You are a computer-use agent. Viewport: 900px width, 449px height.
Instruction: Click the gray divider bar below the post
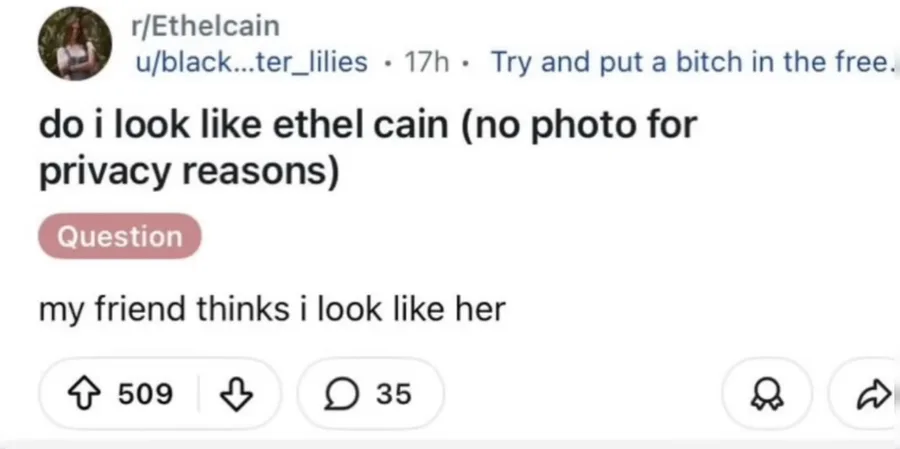(450, 443)
